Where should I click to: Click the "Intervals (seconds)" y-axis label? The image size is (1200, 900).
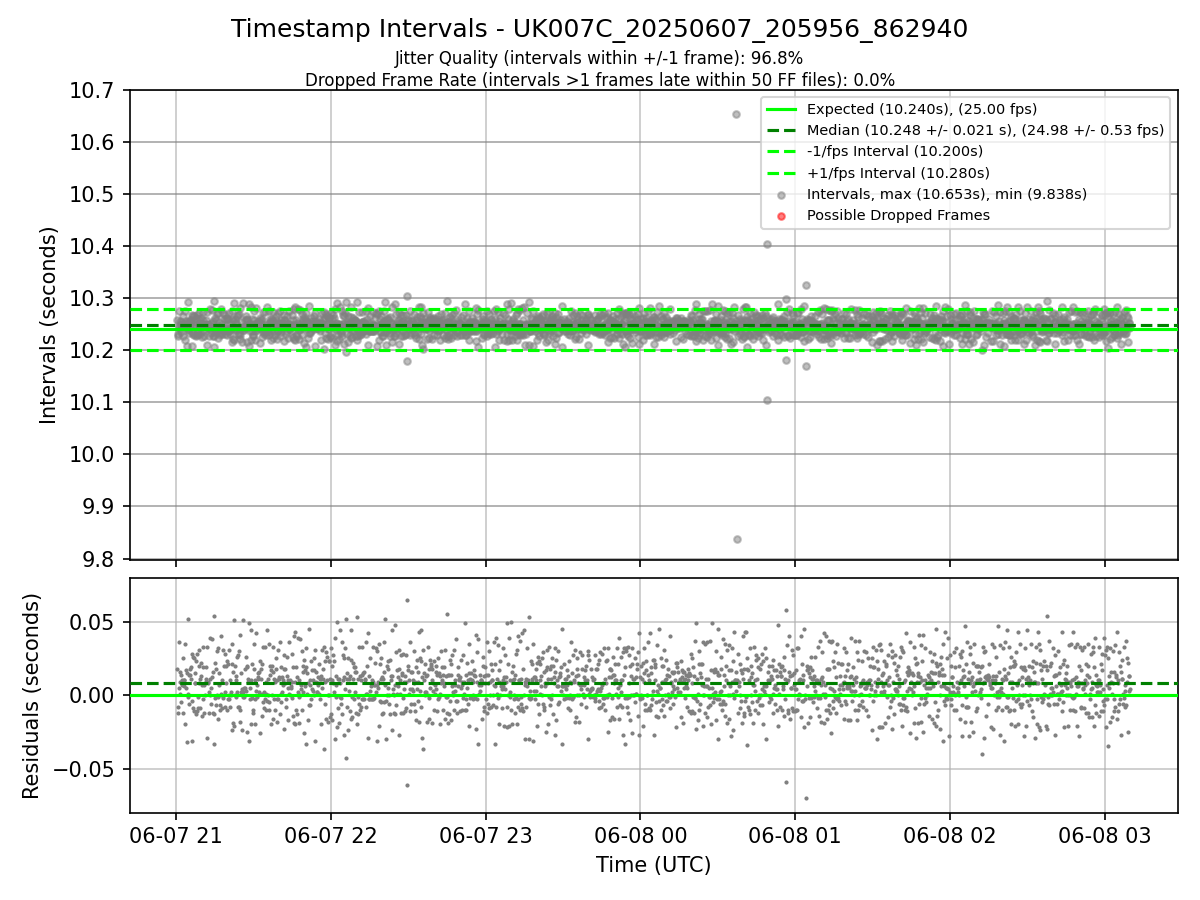[49, 325]
